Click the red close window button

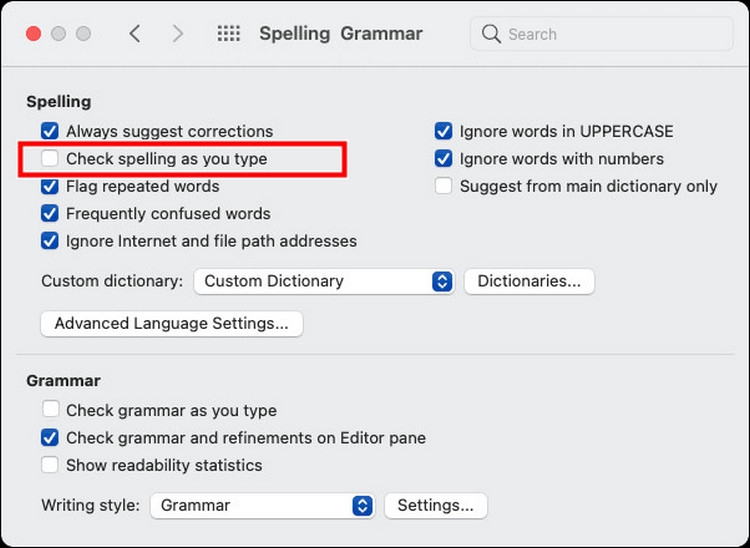33,34
